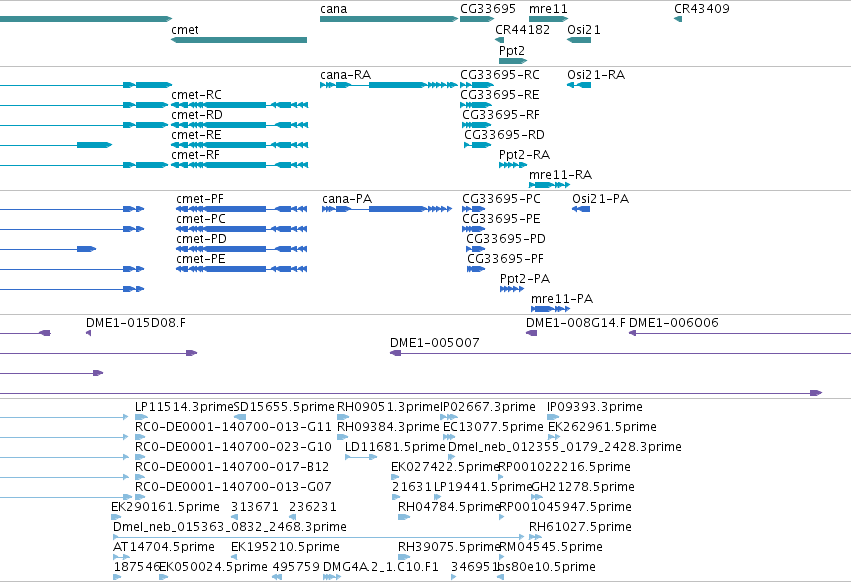Click the RH61027.5prime EST glyph
Screen dimensions: 851x582
535,537
